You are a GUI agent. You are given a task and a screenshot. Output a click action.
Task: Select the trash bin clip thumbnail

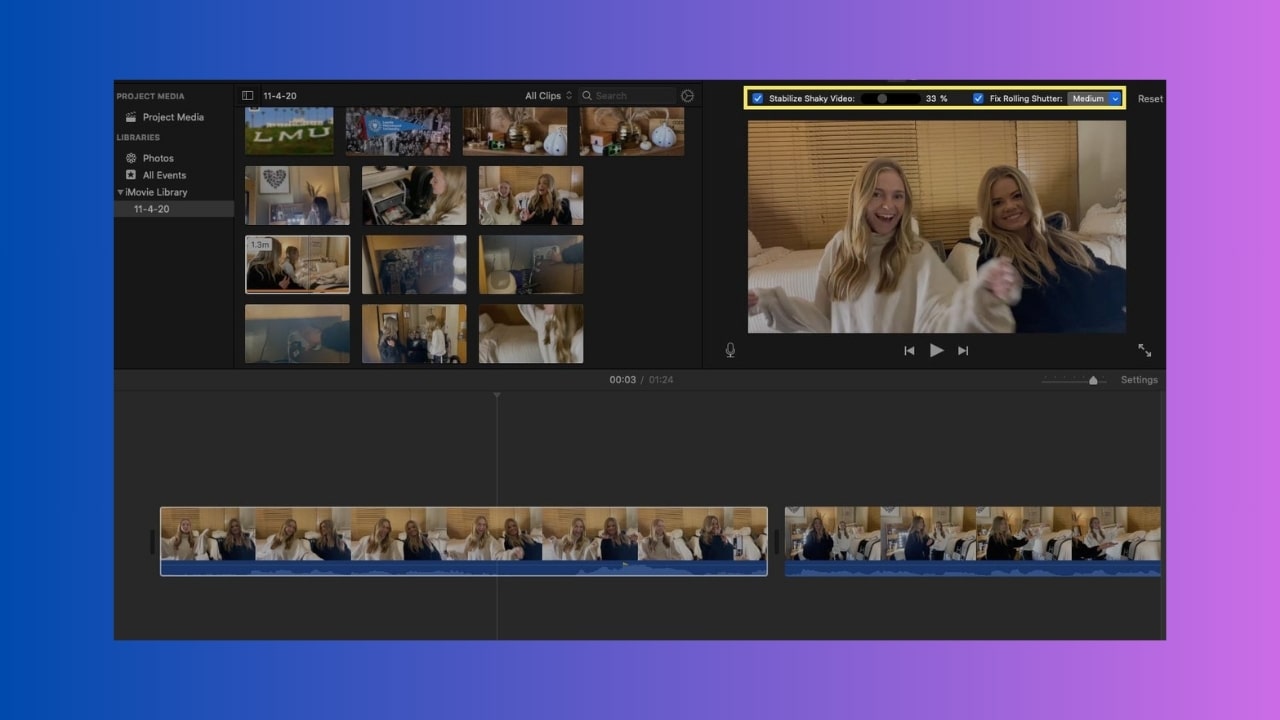531,264
